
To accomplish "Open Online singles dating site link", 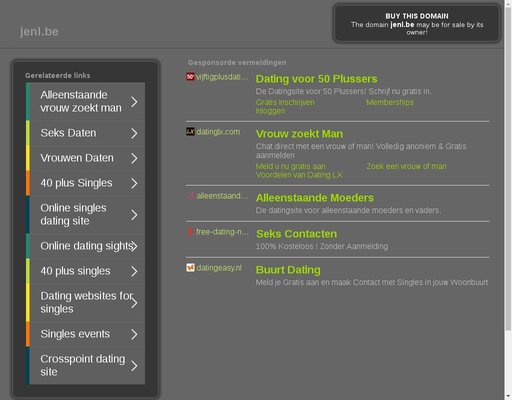I will 85,215.
